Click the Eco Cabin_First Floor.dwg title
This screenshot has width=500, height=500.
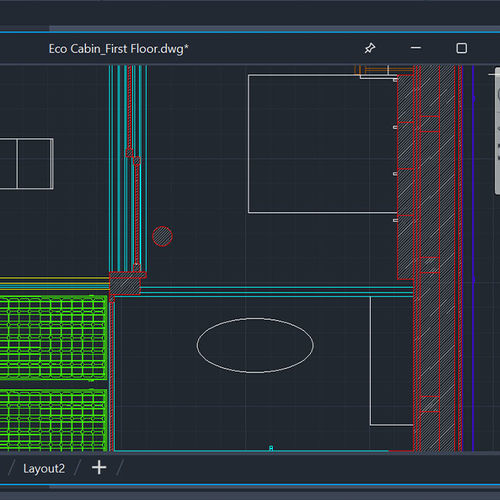point(118,49)
